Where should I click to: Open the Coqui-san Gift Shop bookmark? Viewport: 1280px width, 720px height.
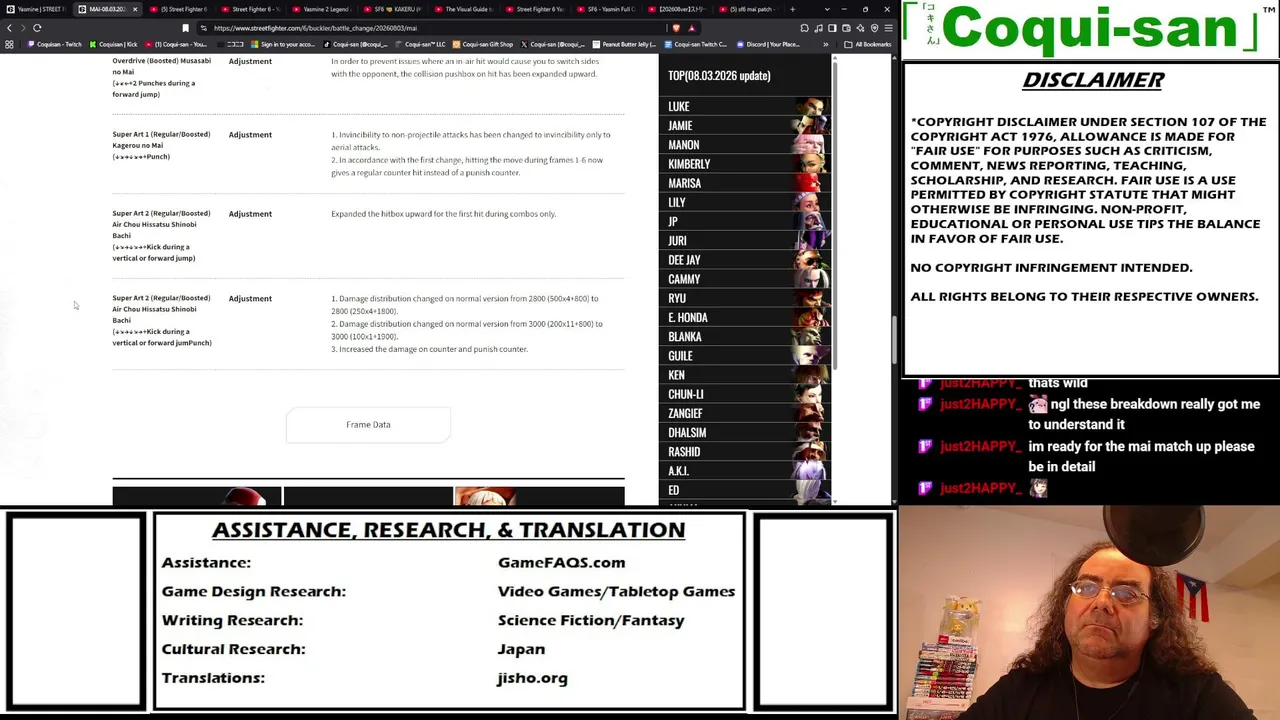(x=483, y=44)
